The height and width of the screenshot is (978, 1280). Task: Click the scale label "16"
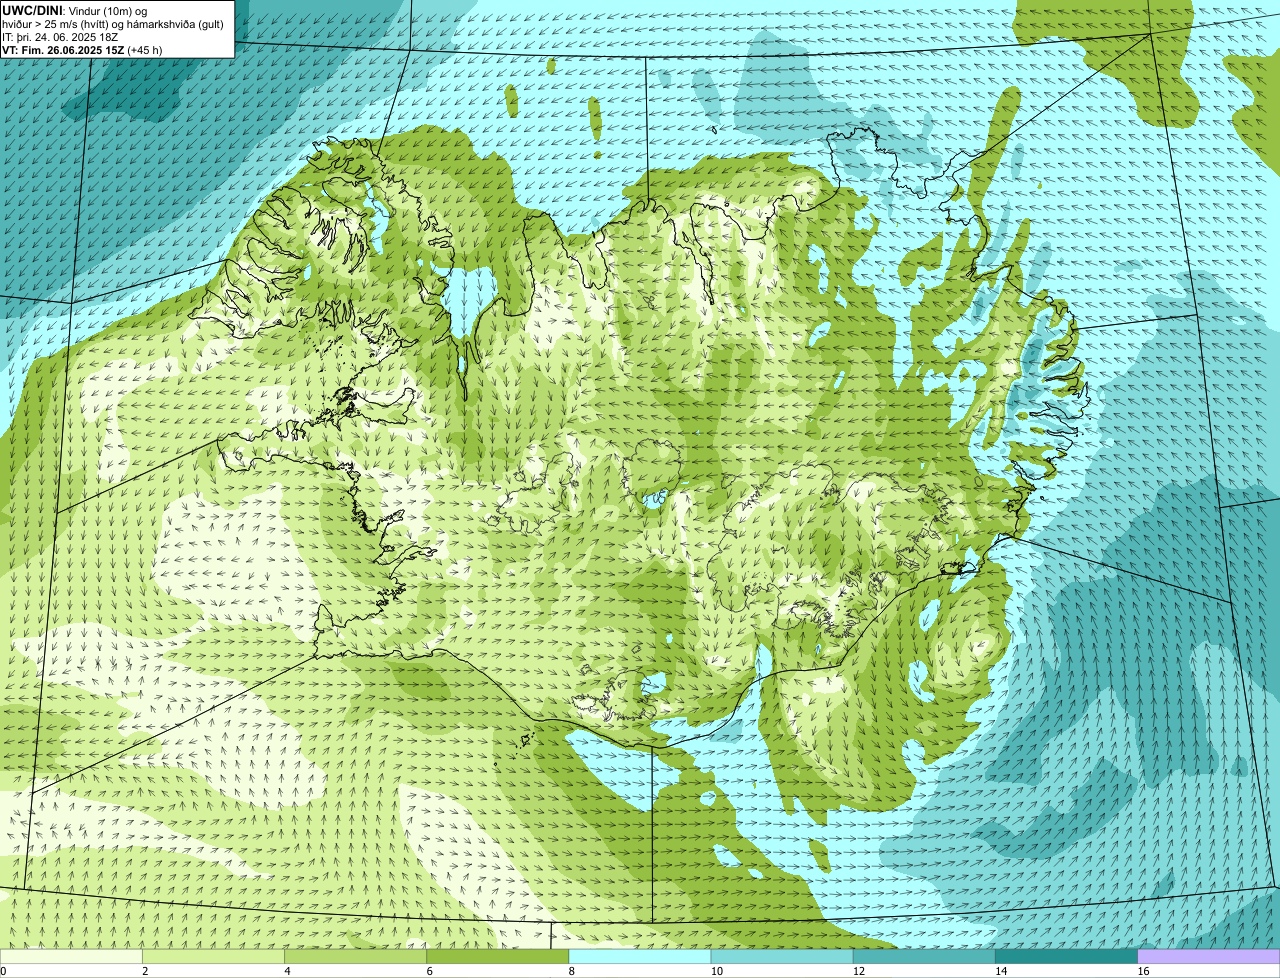coord(1142,971)
